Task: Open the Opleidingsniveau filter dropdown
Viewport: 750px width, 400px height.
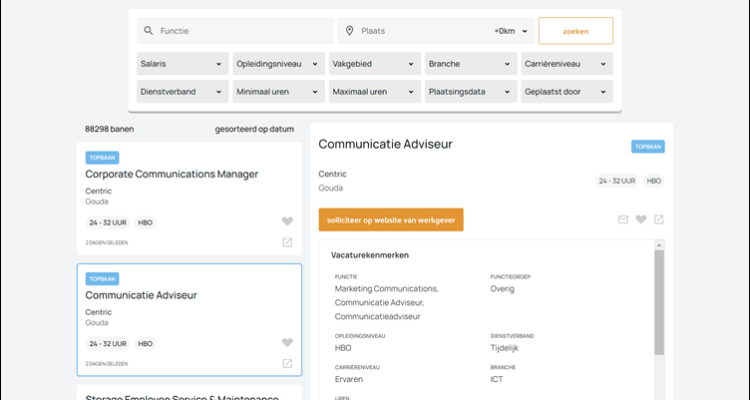Action: pos(277,64)
